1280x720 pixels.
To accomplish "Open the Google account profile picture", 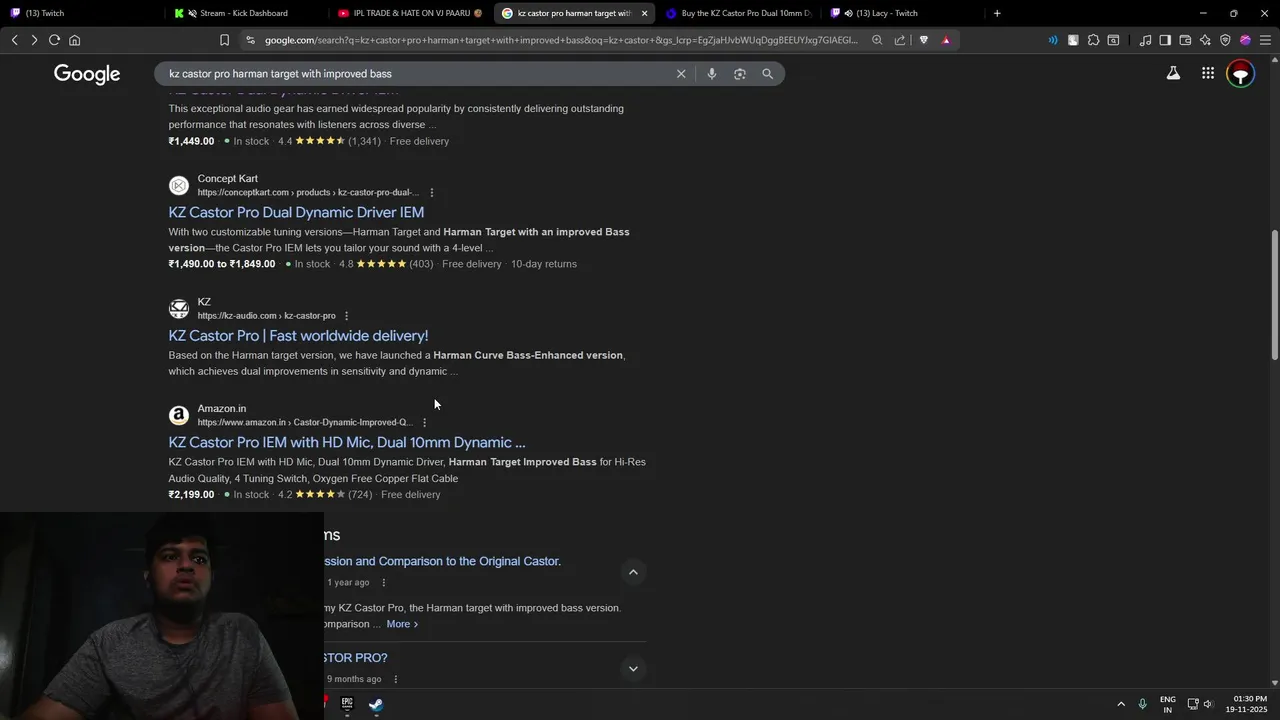I will tap(1241, 74).
